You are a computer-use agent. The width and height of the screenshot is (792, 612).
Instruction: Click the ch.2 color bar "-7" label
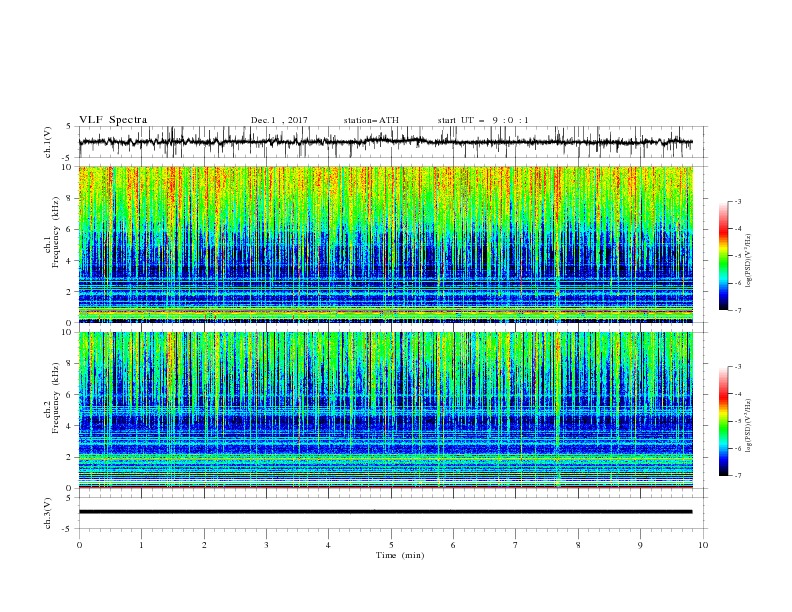tap(738, 475)
